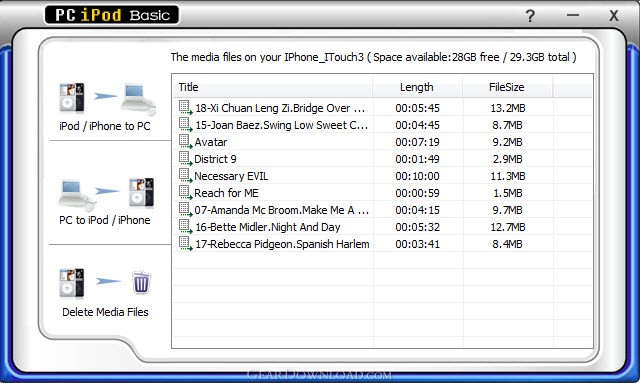The height and width of the screenshot is (383, 640).
Task: Minimize the PC iPod Basic window
Action: point(573,15)
